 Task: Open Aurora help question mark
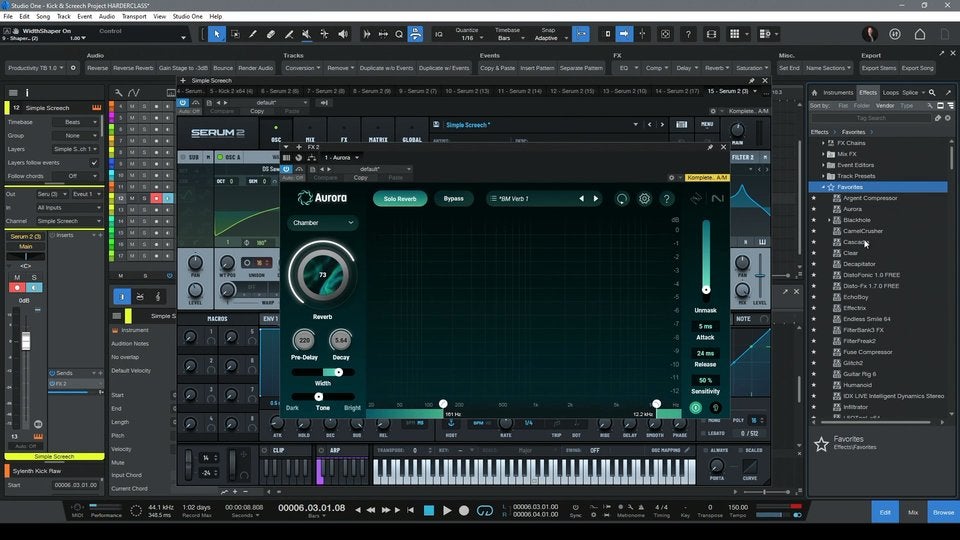point(667,199)
